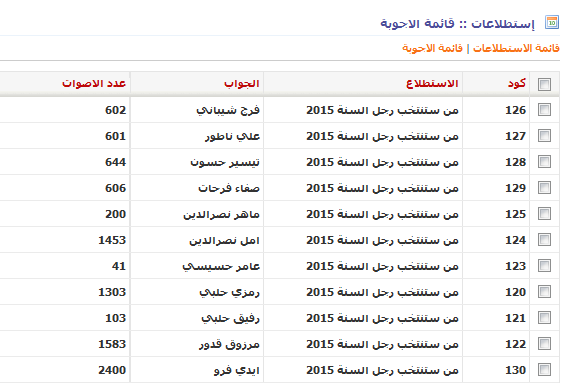Click the vote count 606

pos(116,188)
